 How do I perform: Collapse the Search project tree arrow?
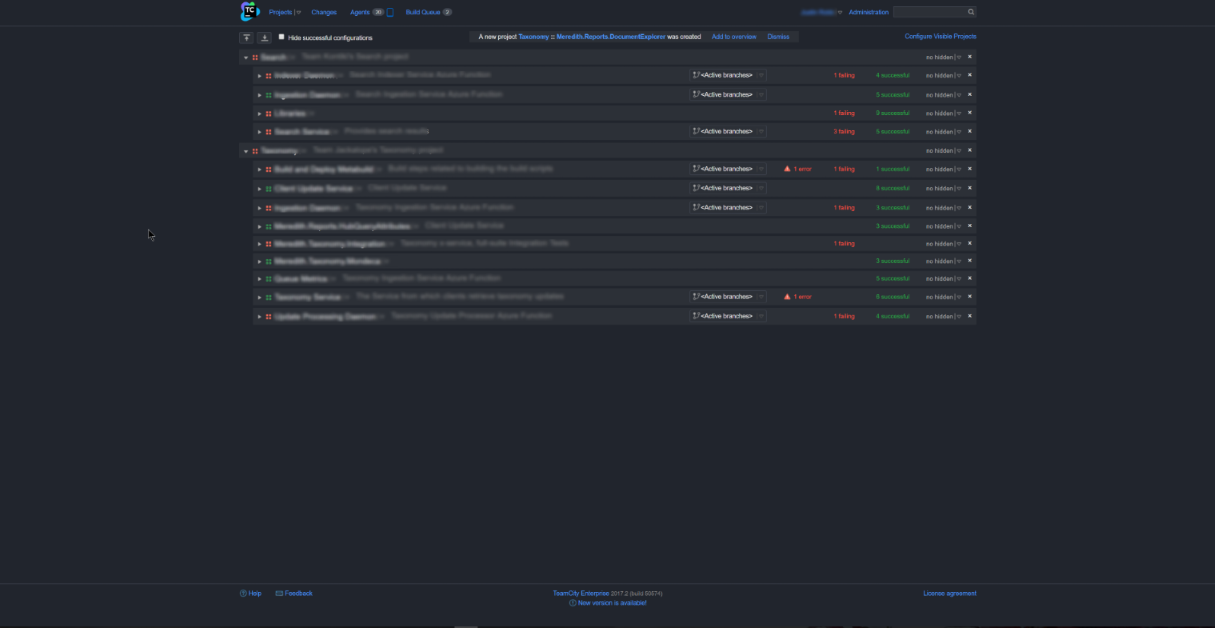tap(246, 57)
